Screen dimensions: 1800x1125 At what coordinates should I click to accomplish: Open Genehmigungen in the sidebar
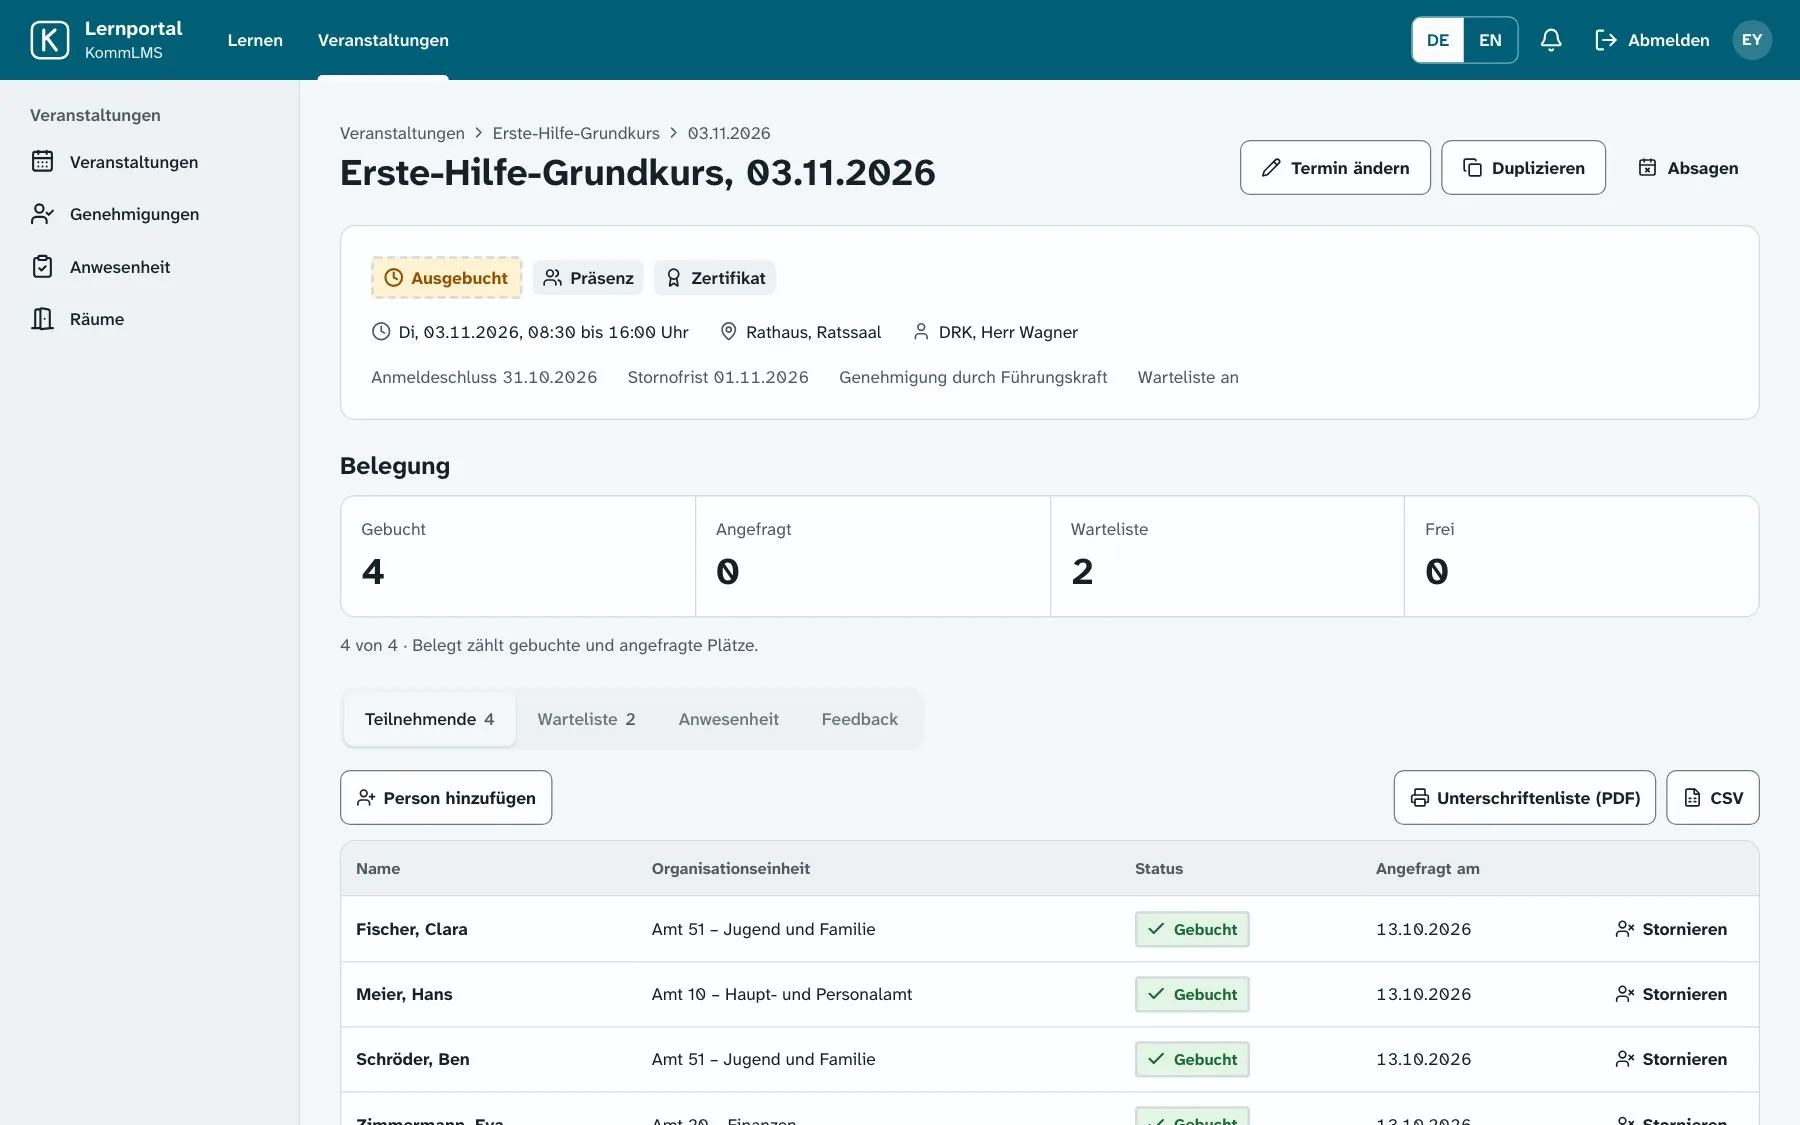(134, 214)
